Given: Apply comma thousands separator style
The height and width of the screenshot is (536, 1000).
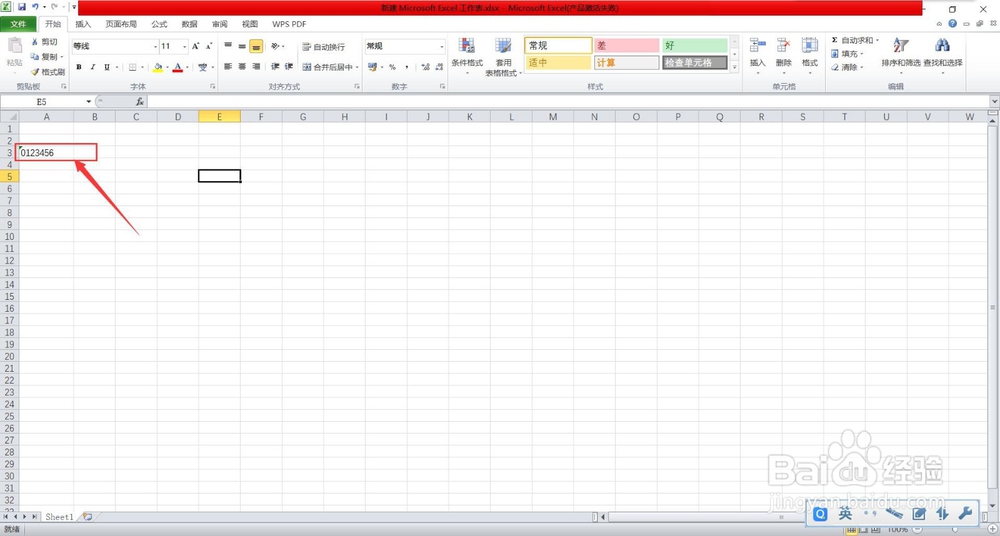Looking at the screenshot, I should pos(406,67).
